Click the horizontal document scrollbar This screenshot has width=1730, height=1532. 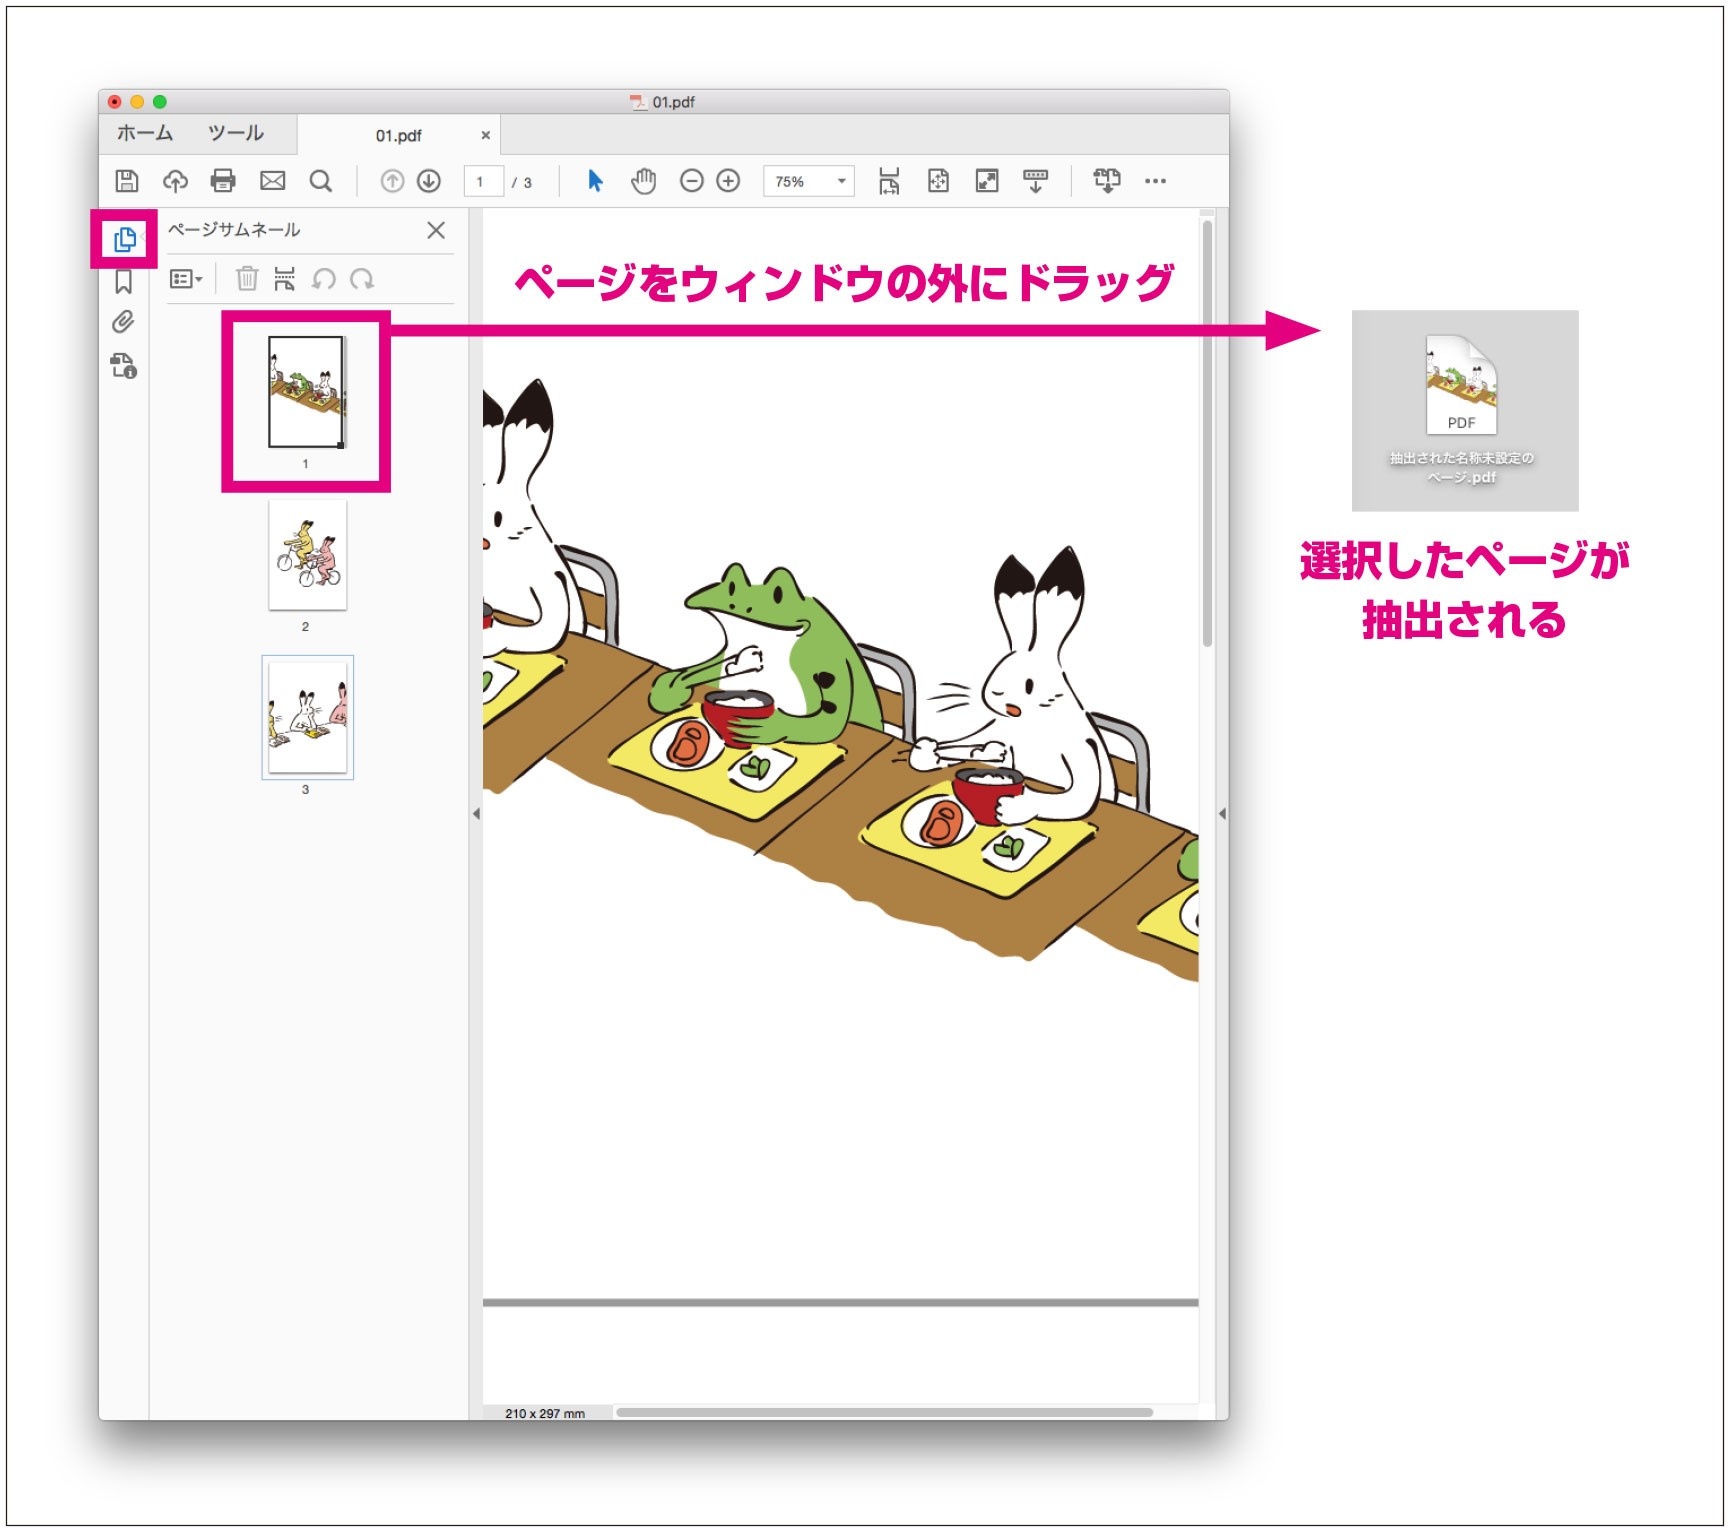(x=884, y=1412)
